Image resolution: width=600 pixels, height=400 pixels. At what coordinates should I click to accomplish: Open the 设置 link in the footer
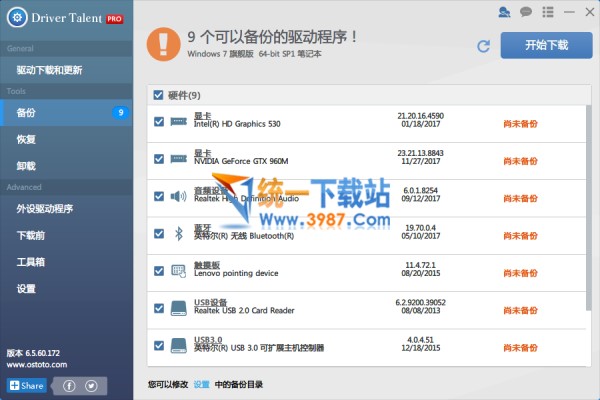(201, 384)
